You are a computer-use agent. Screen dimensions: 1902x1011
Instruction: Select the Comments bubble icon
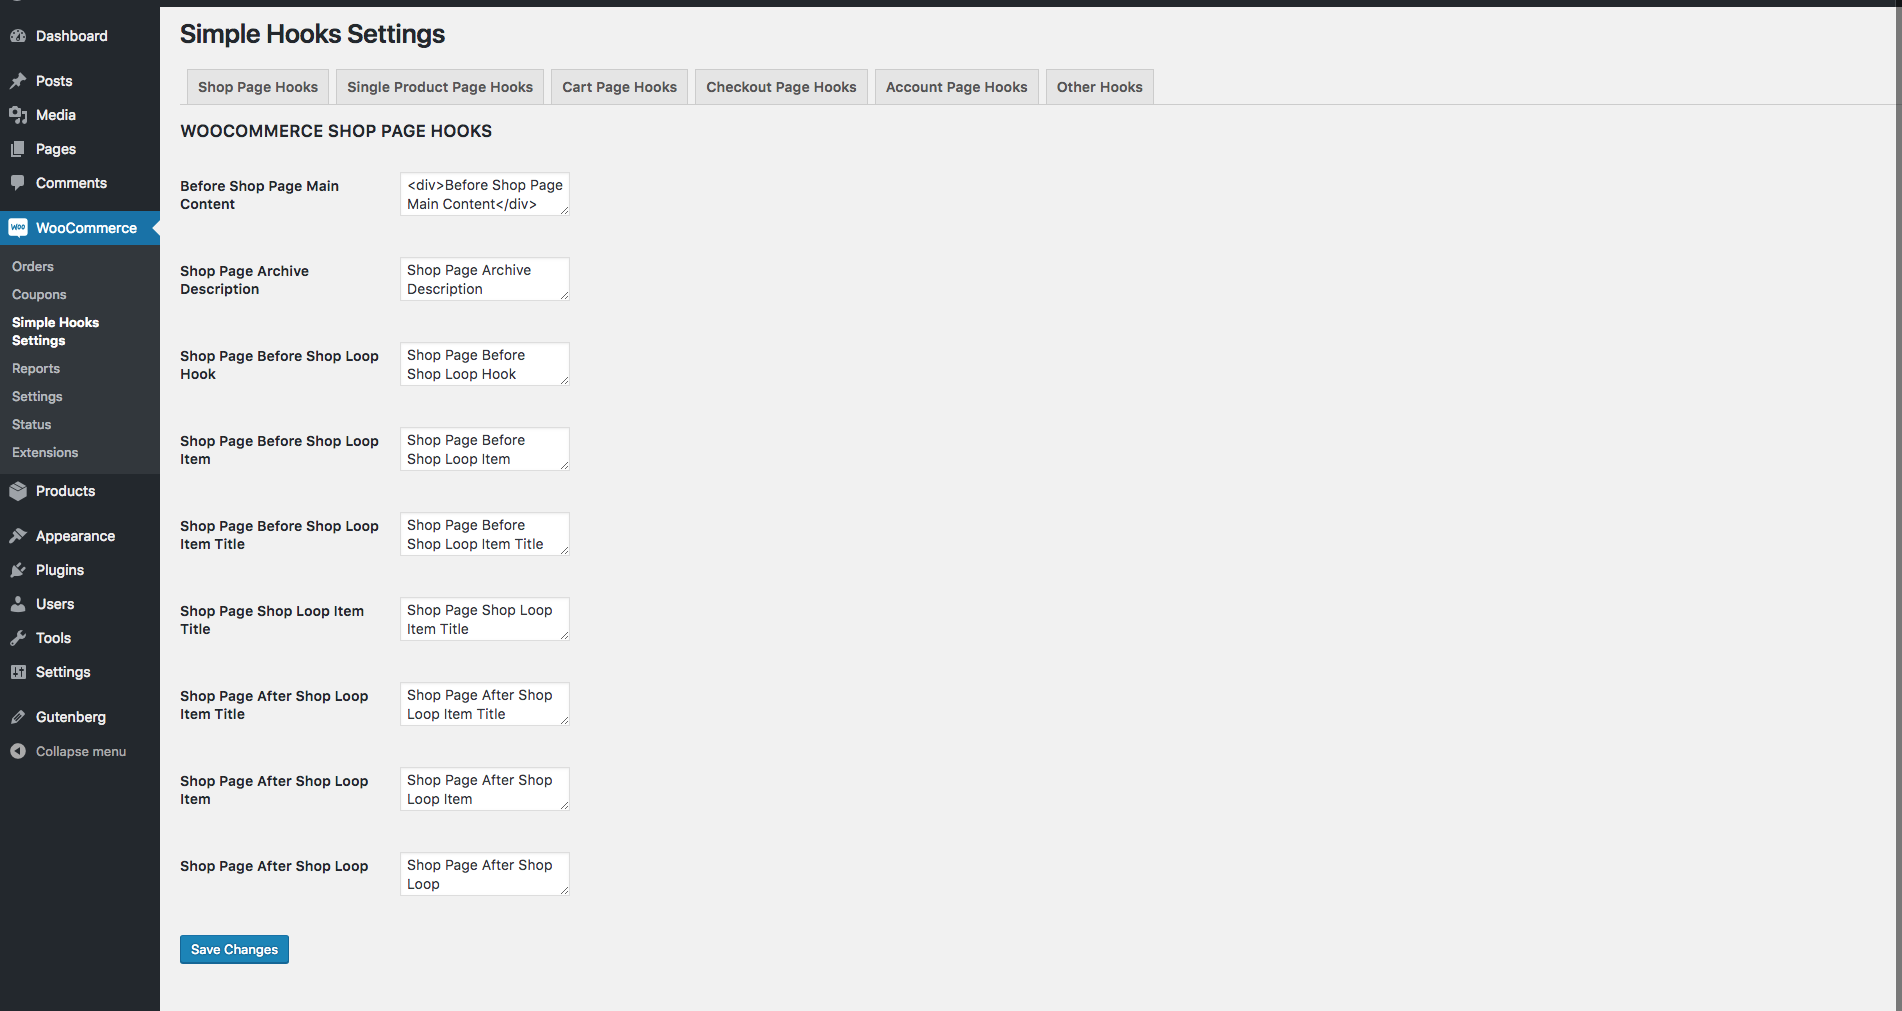pos(18,183)
